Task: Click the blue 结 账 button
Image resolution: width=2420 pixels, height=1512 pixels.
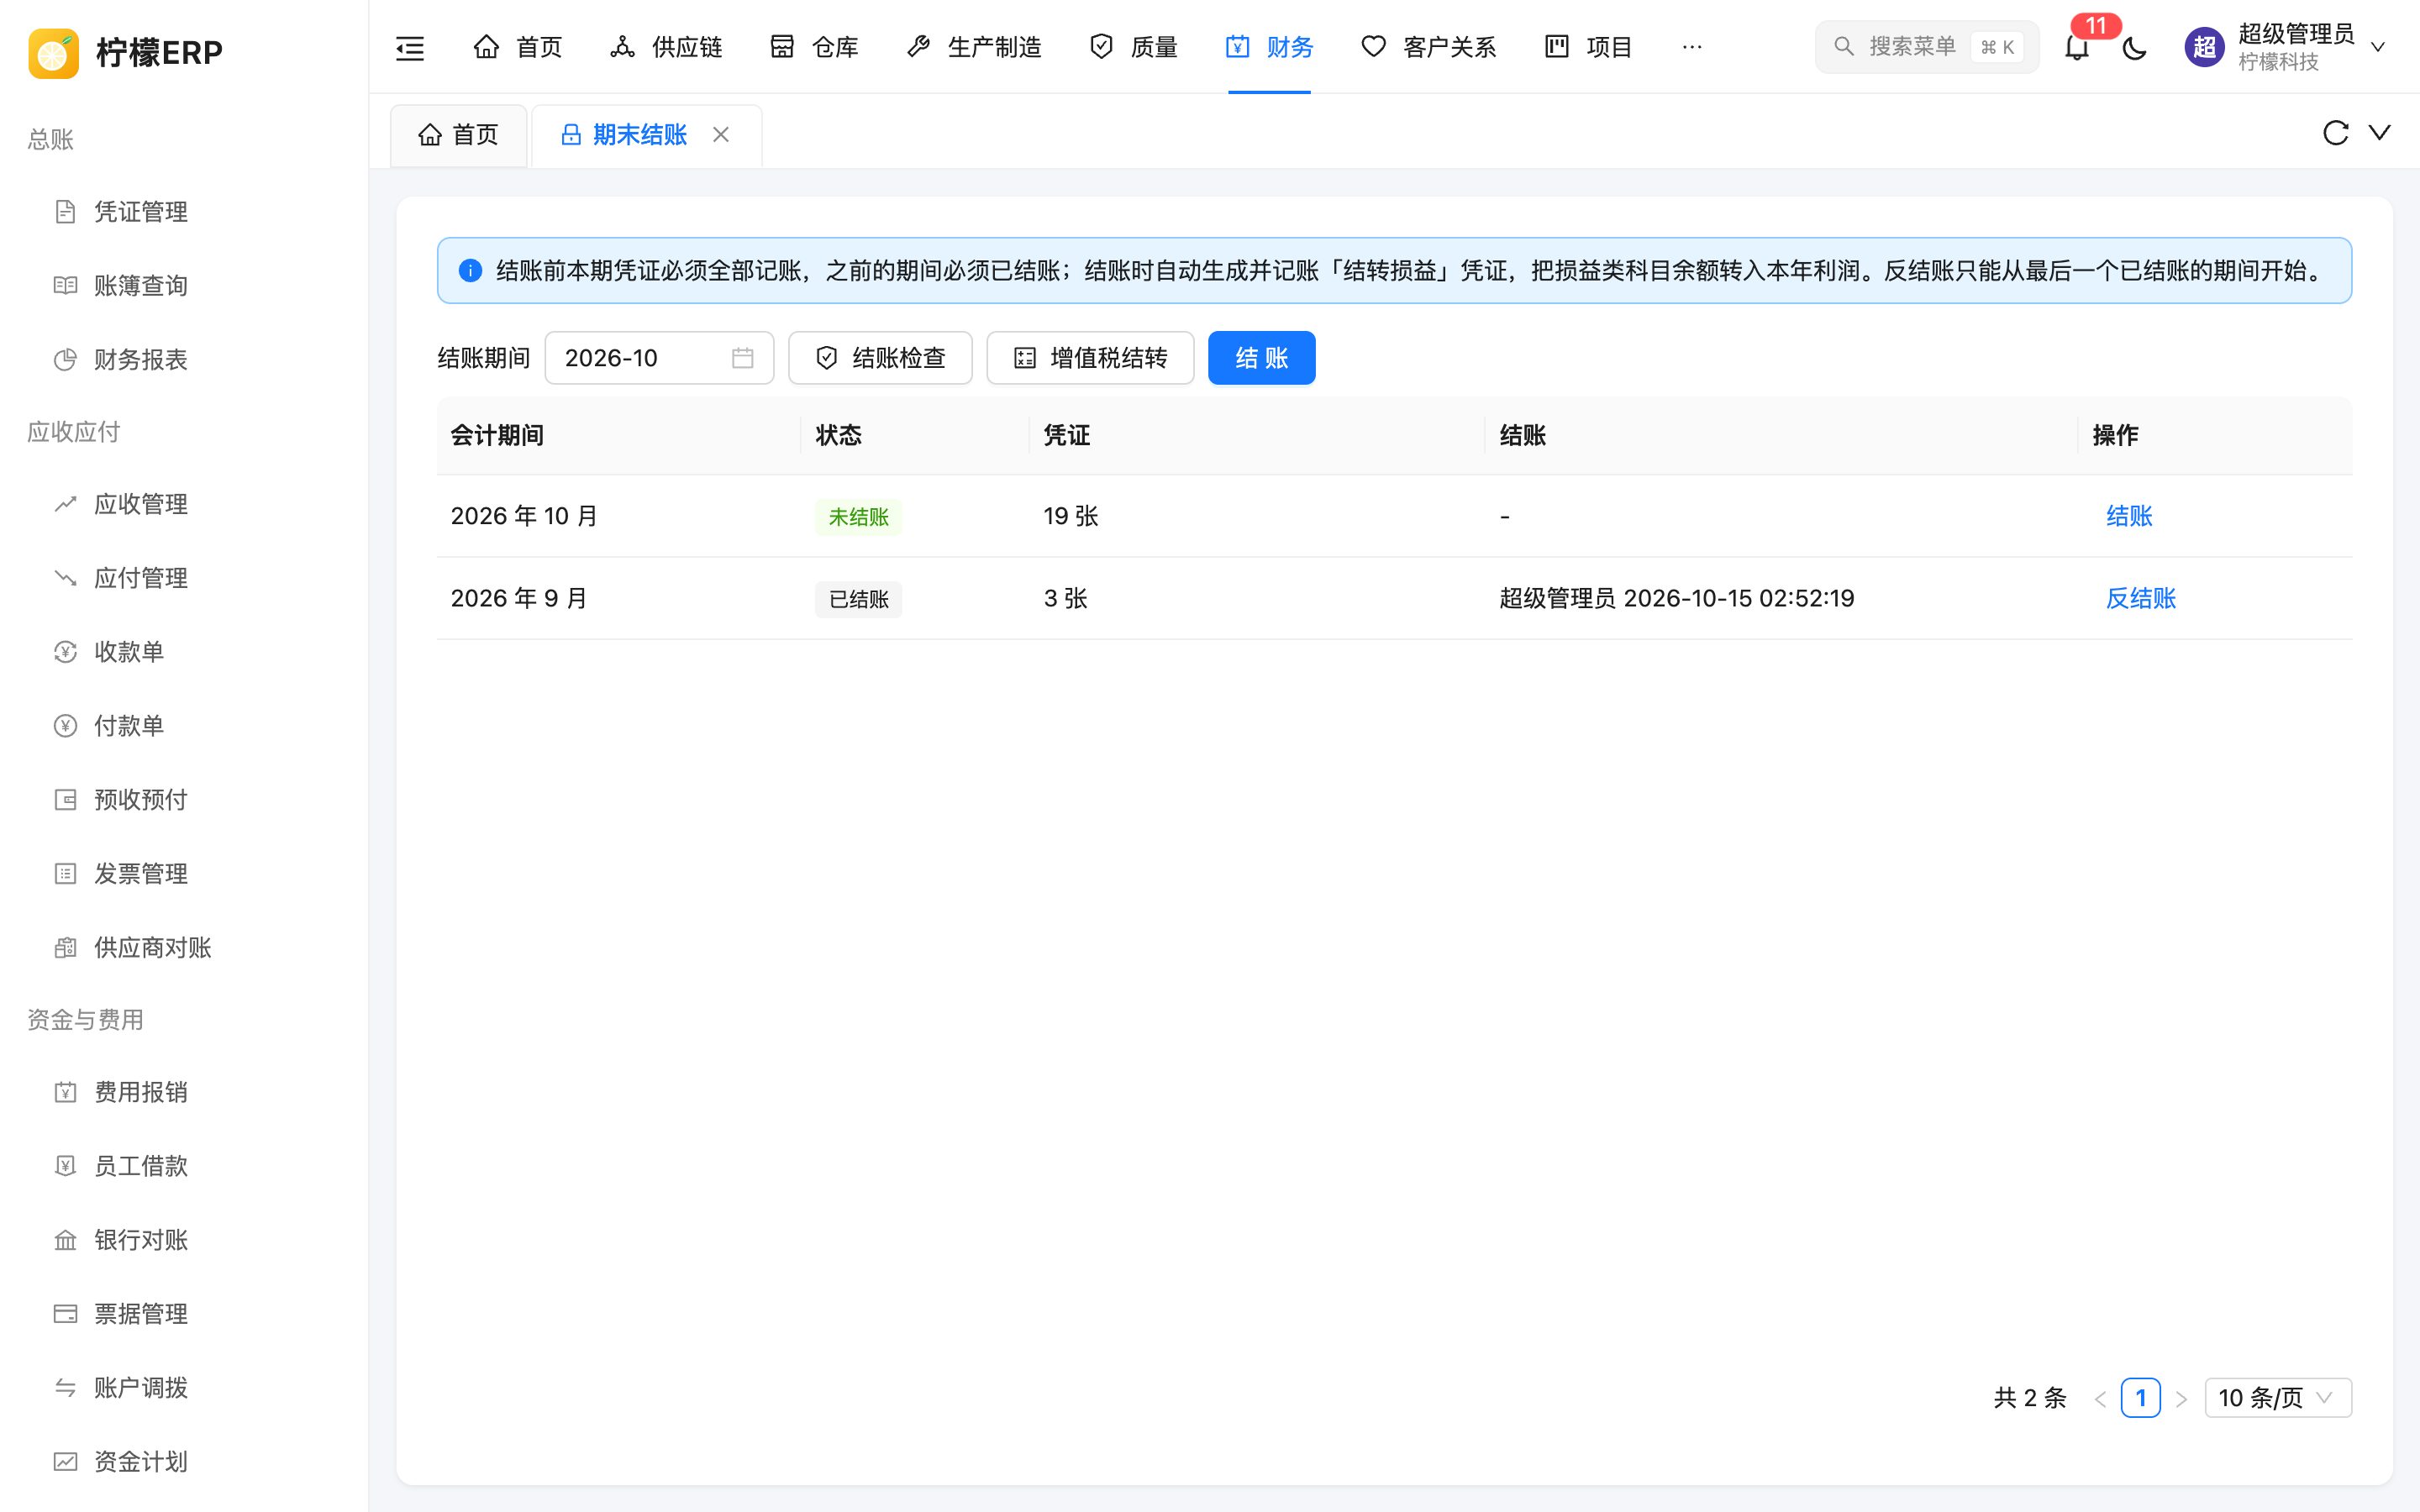Action: coord(1261,358)
